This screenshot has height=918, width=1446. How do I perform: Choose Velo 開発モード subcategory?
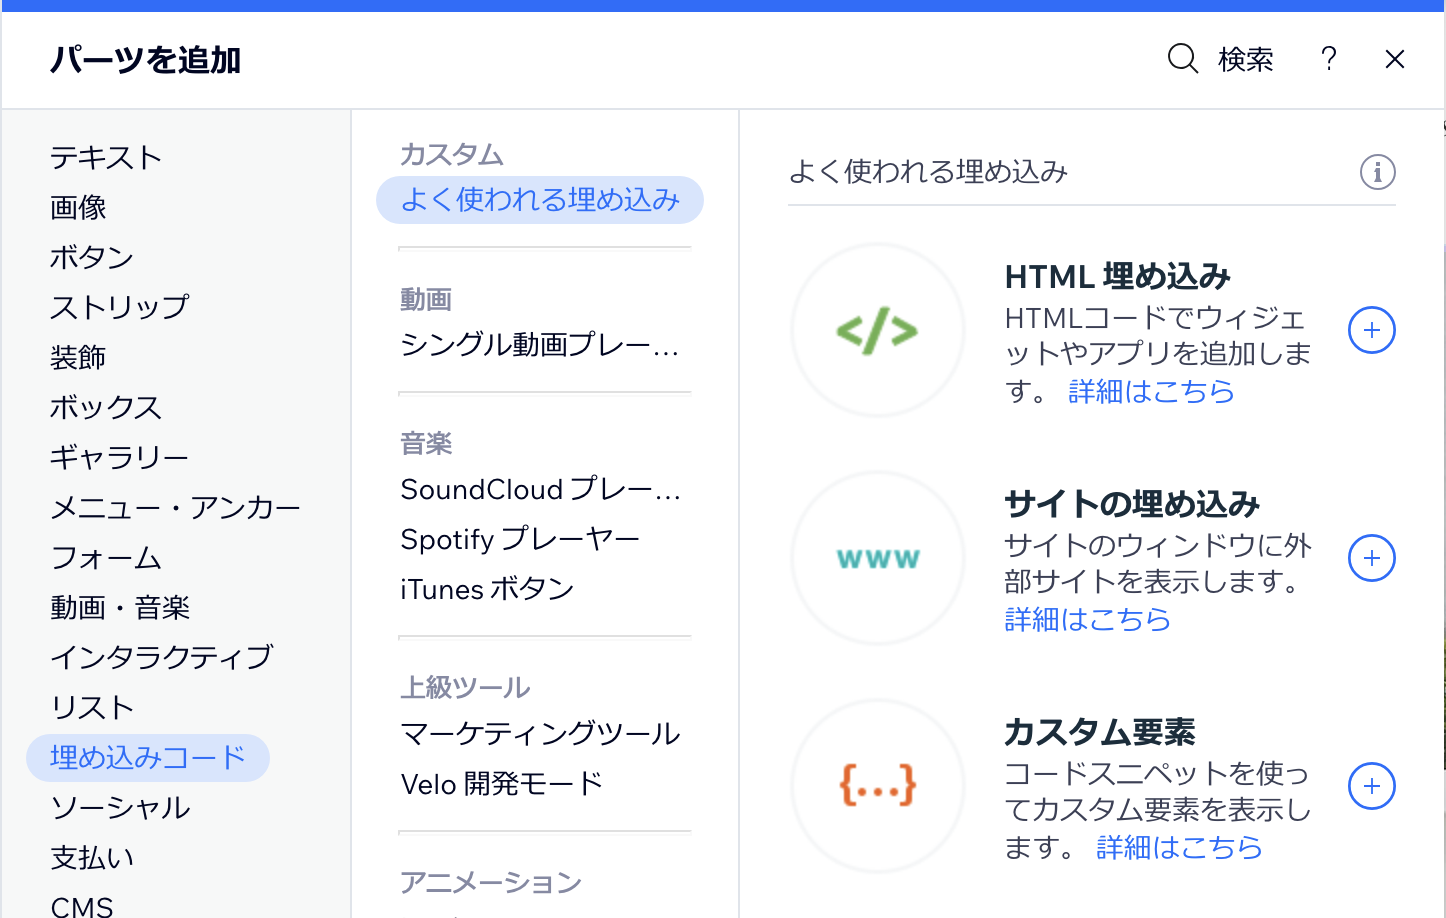tap(502, 784)
